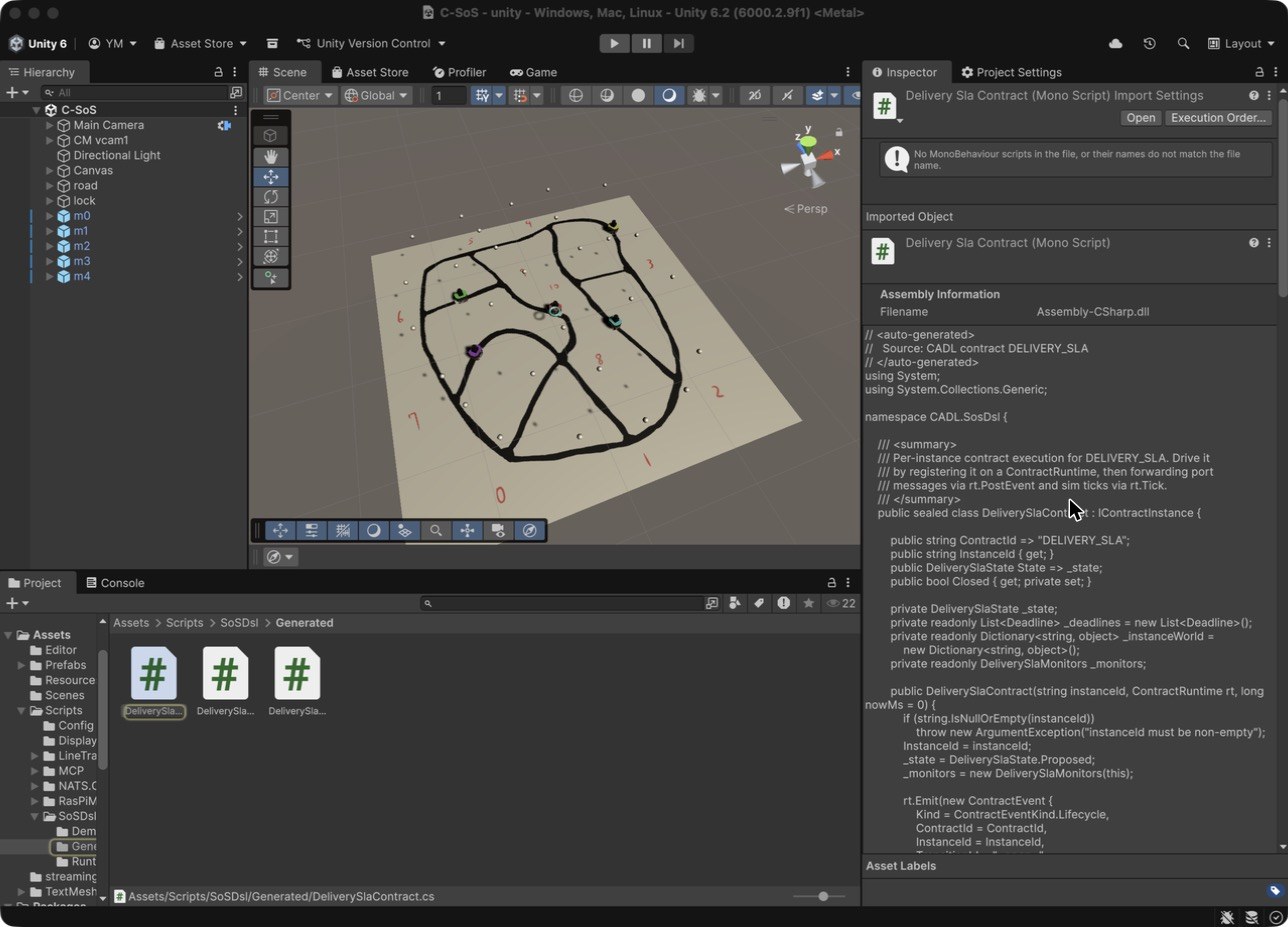Click the search magnifier in Scene overlay bar

click(x=436, y=531)
